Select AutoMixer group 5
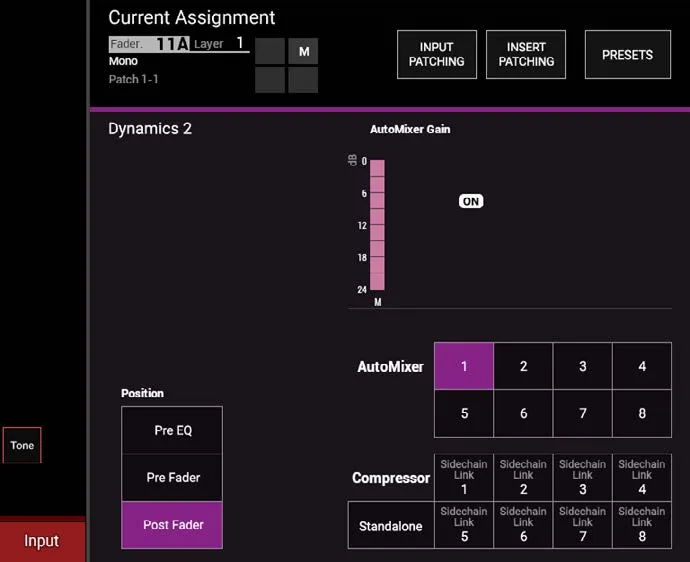The image size is (690, 562). click(x=464, y=413)
